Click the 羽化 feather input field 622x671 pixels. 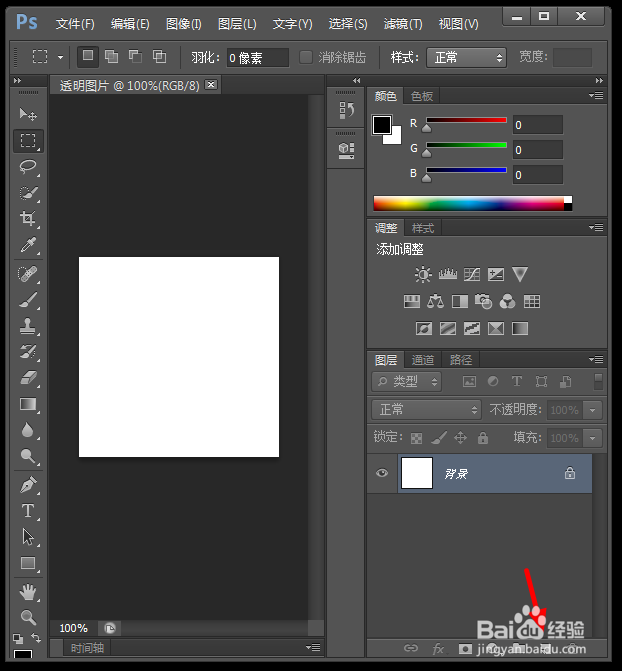coord(257,58)
